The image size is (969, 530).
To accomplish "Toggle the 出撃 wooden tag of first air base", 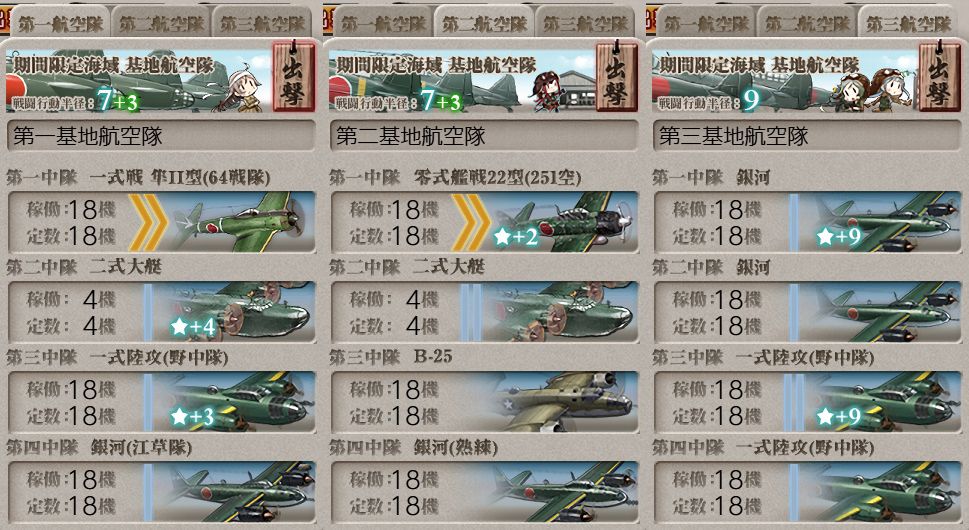I will pyautogui.click(x=293, y=77).
